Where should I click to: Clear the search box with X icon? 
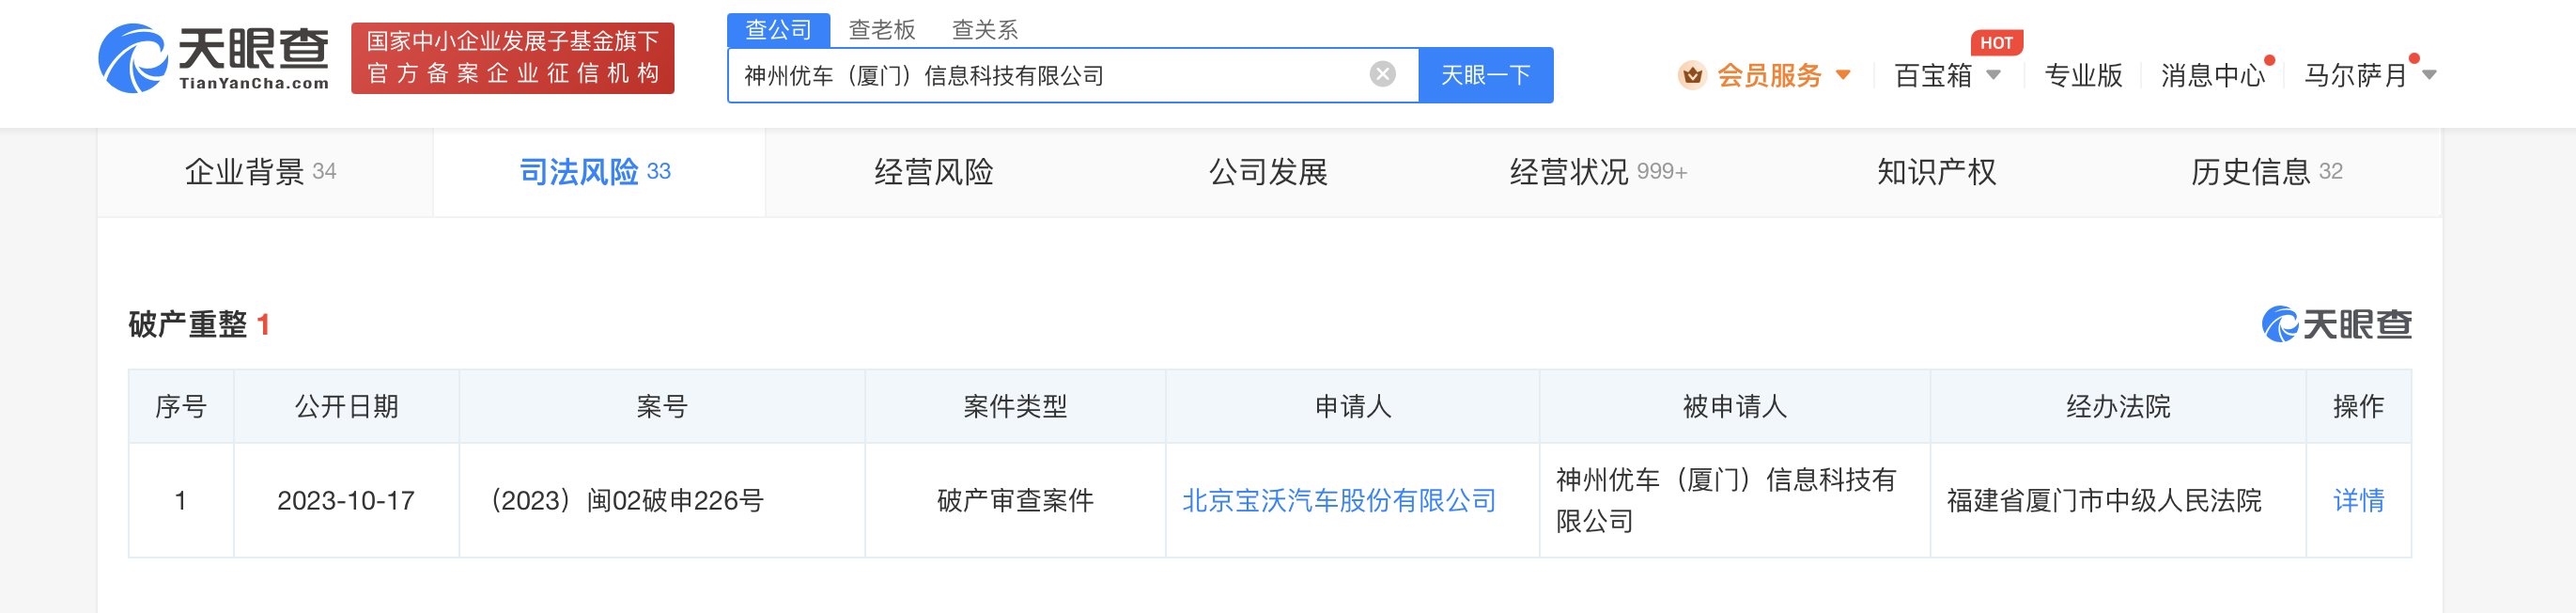pyautogui.click(x=1382, y=74)
